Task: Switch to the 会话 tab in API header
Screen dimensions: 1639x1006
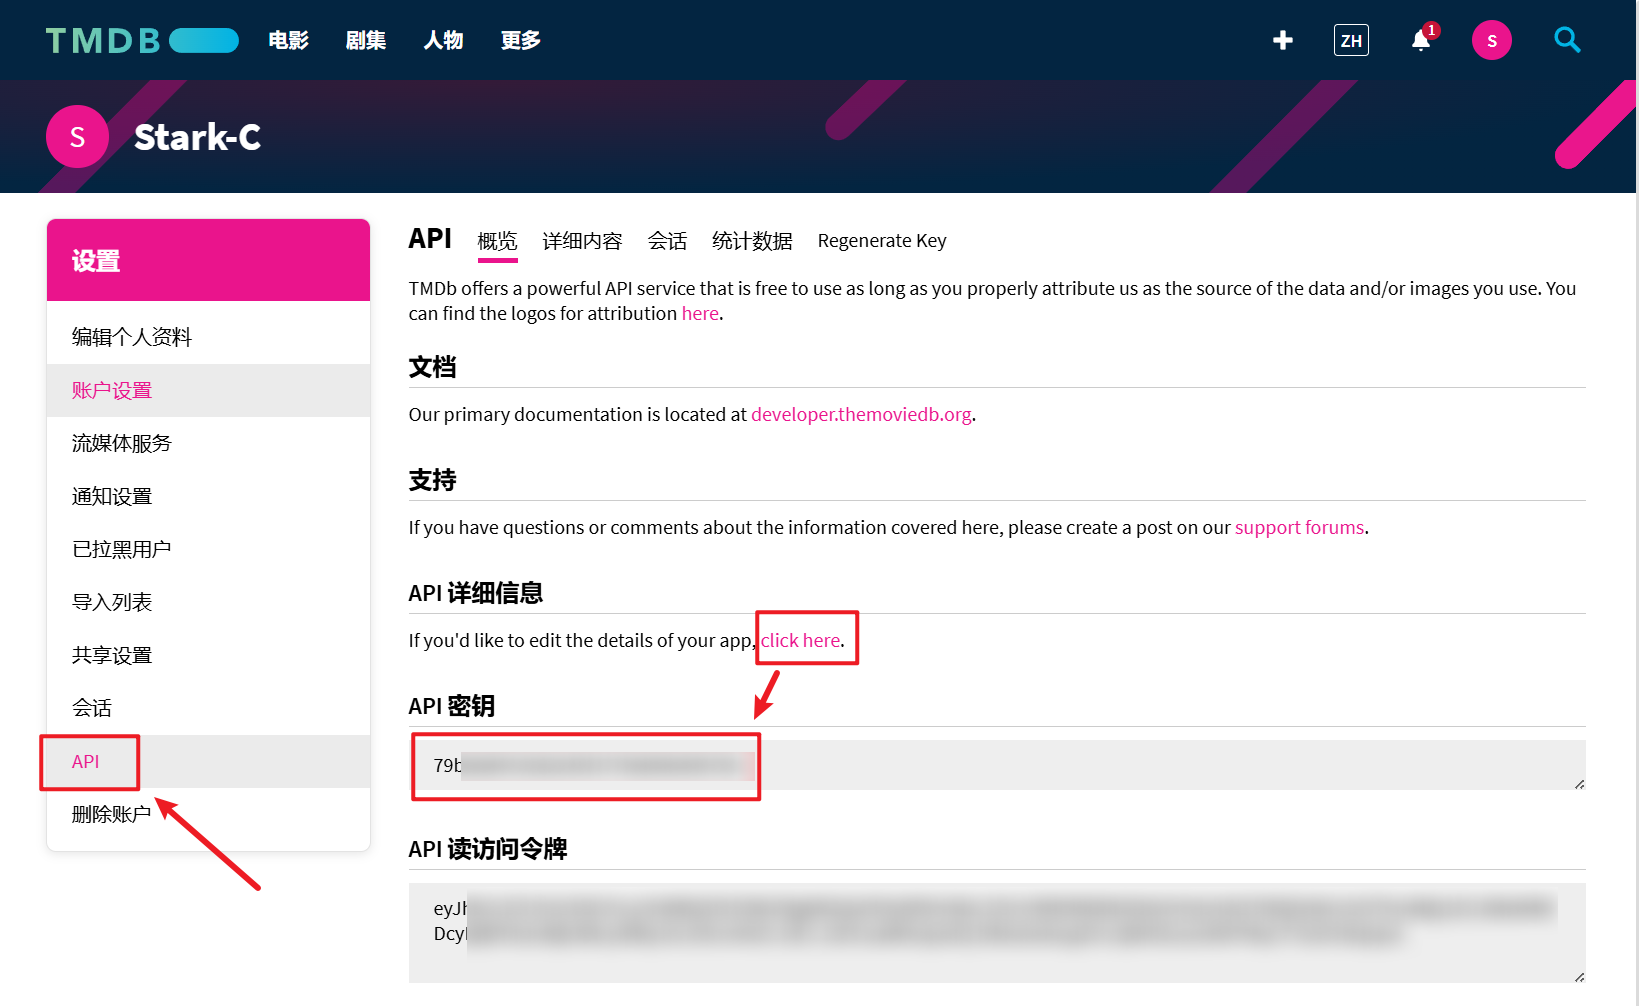Action: [x=667, y=241]
